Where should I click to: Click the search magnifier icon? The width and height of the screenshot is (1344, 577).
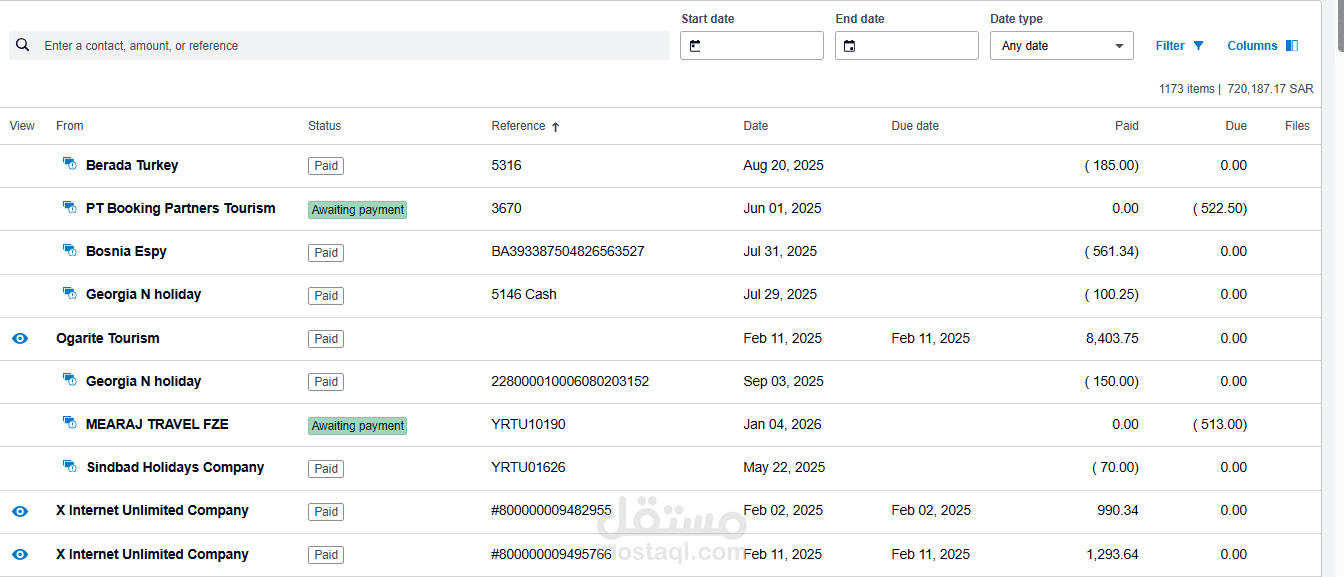point(23,45)
